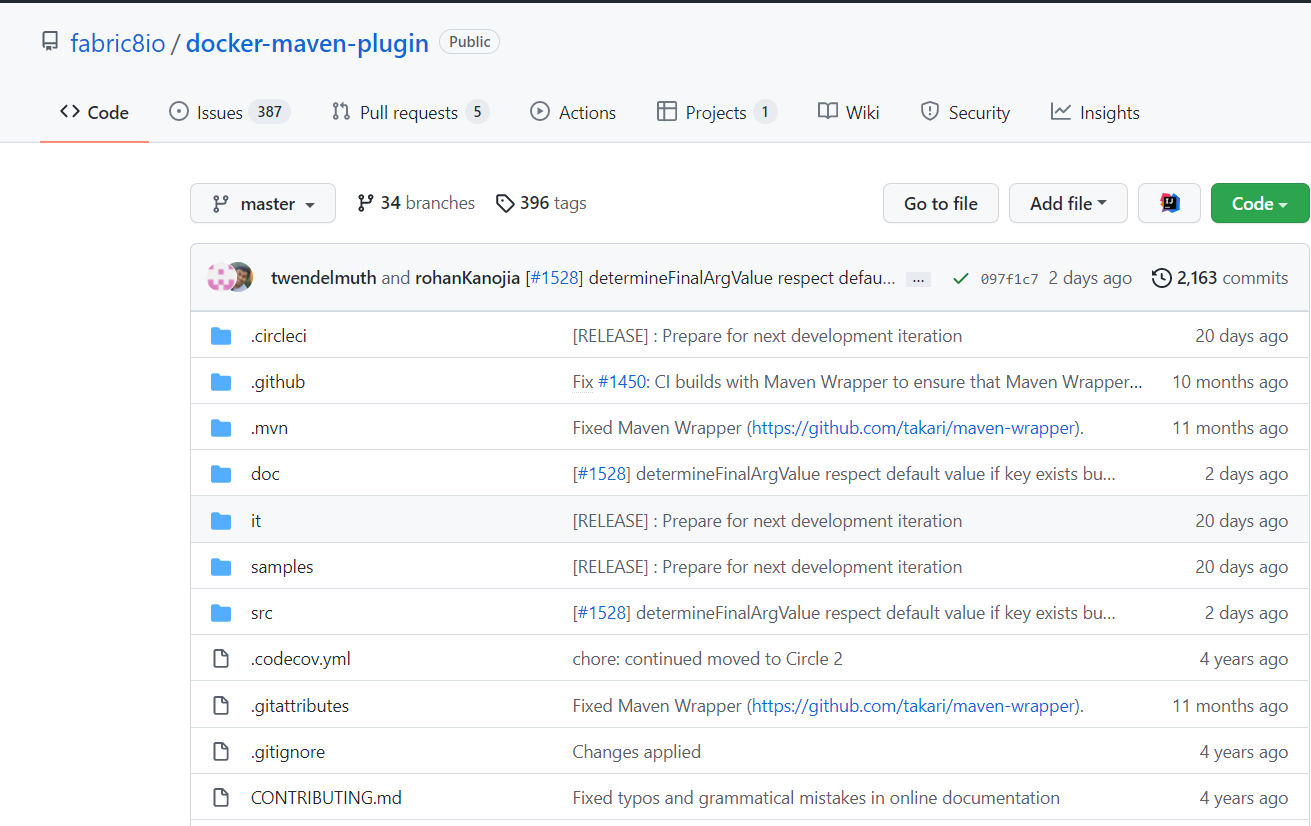Open the Issues tab showing 387

[x=213, y=112]
